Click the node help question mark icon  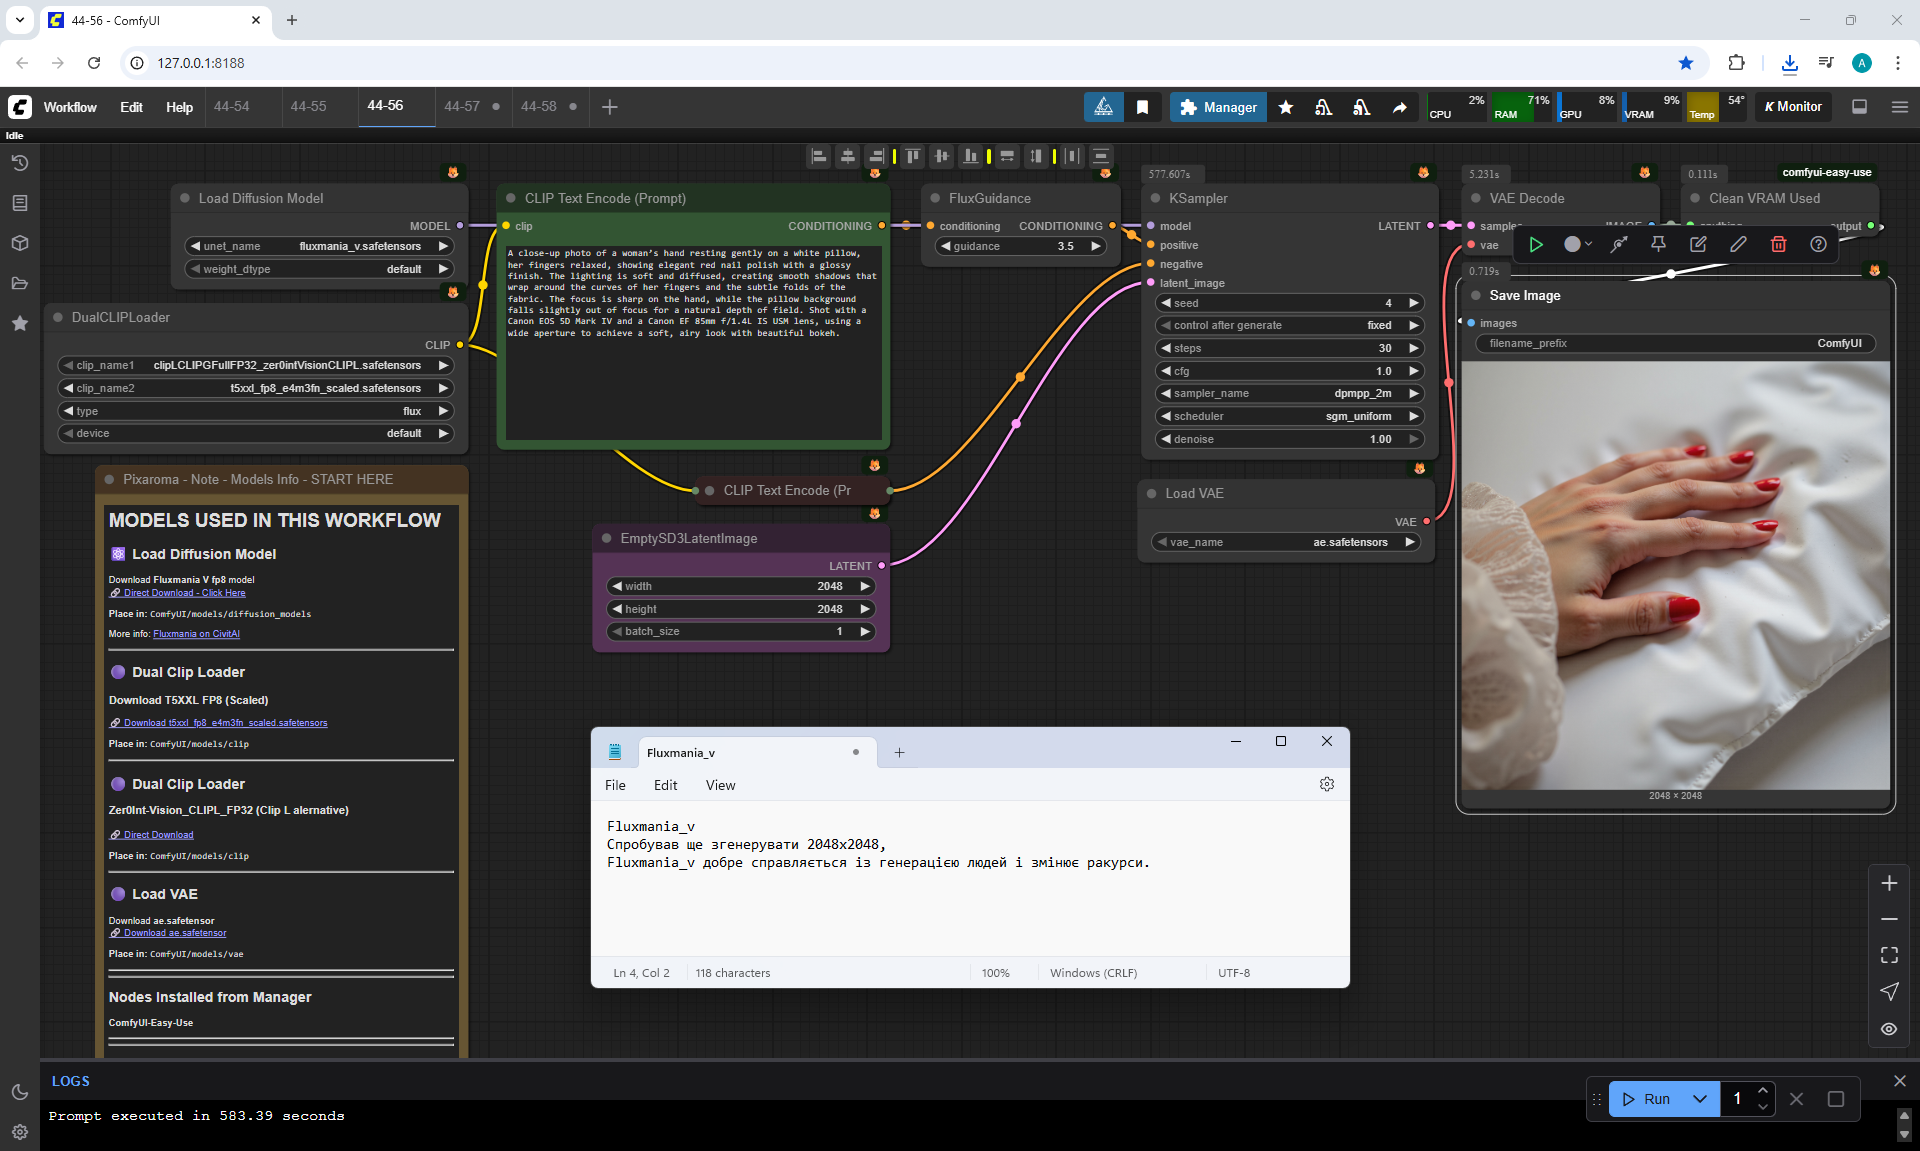click(1818, 244)
